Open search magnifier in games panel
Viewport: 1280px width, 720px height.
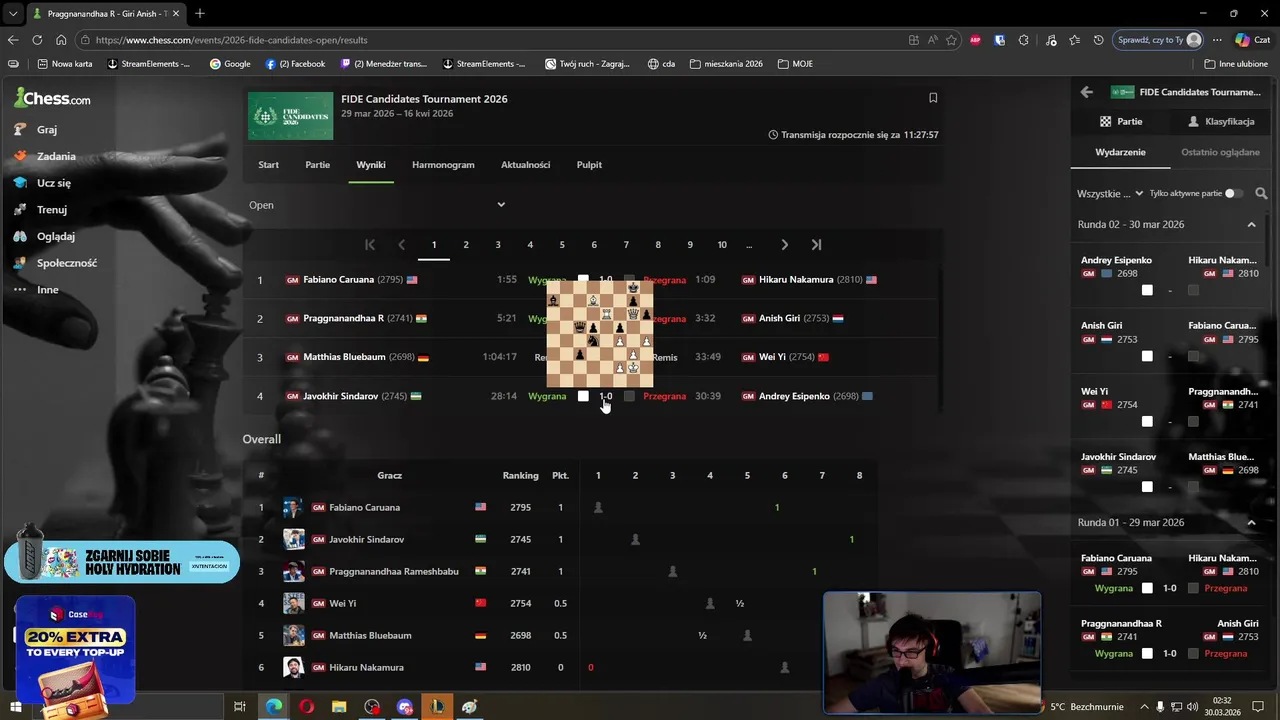tap(1261, 193)
